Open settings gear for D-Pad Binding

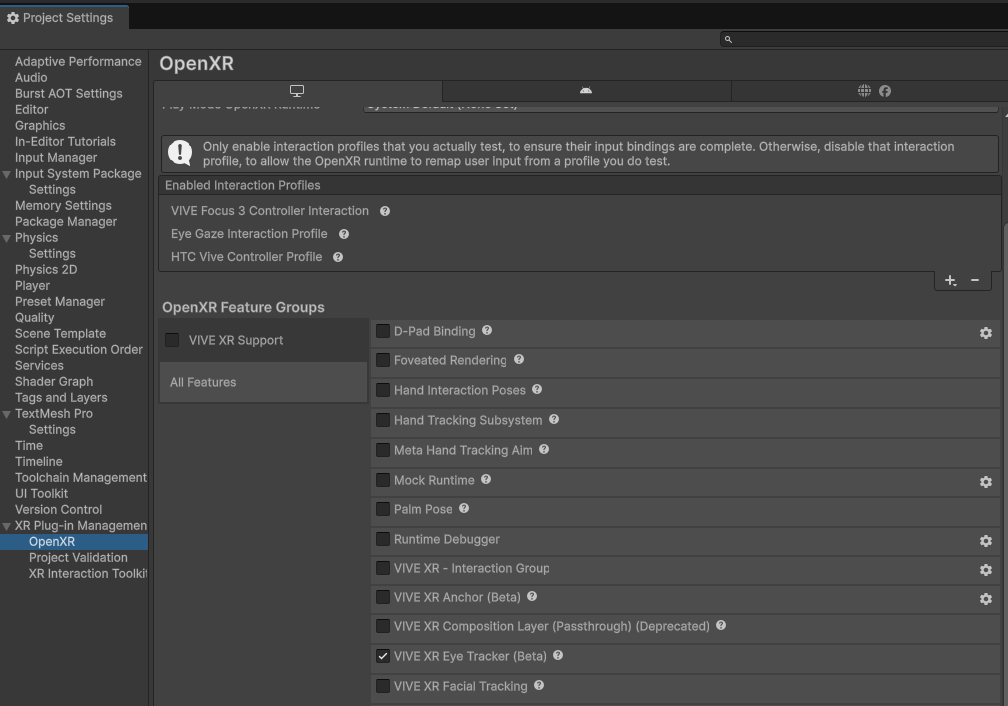point(985,333)
